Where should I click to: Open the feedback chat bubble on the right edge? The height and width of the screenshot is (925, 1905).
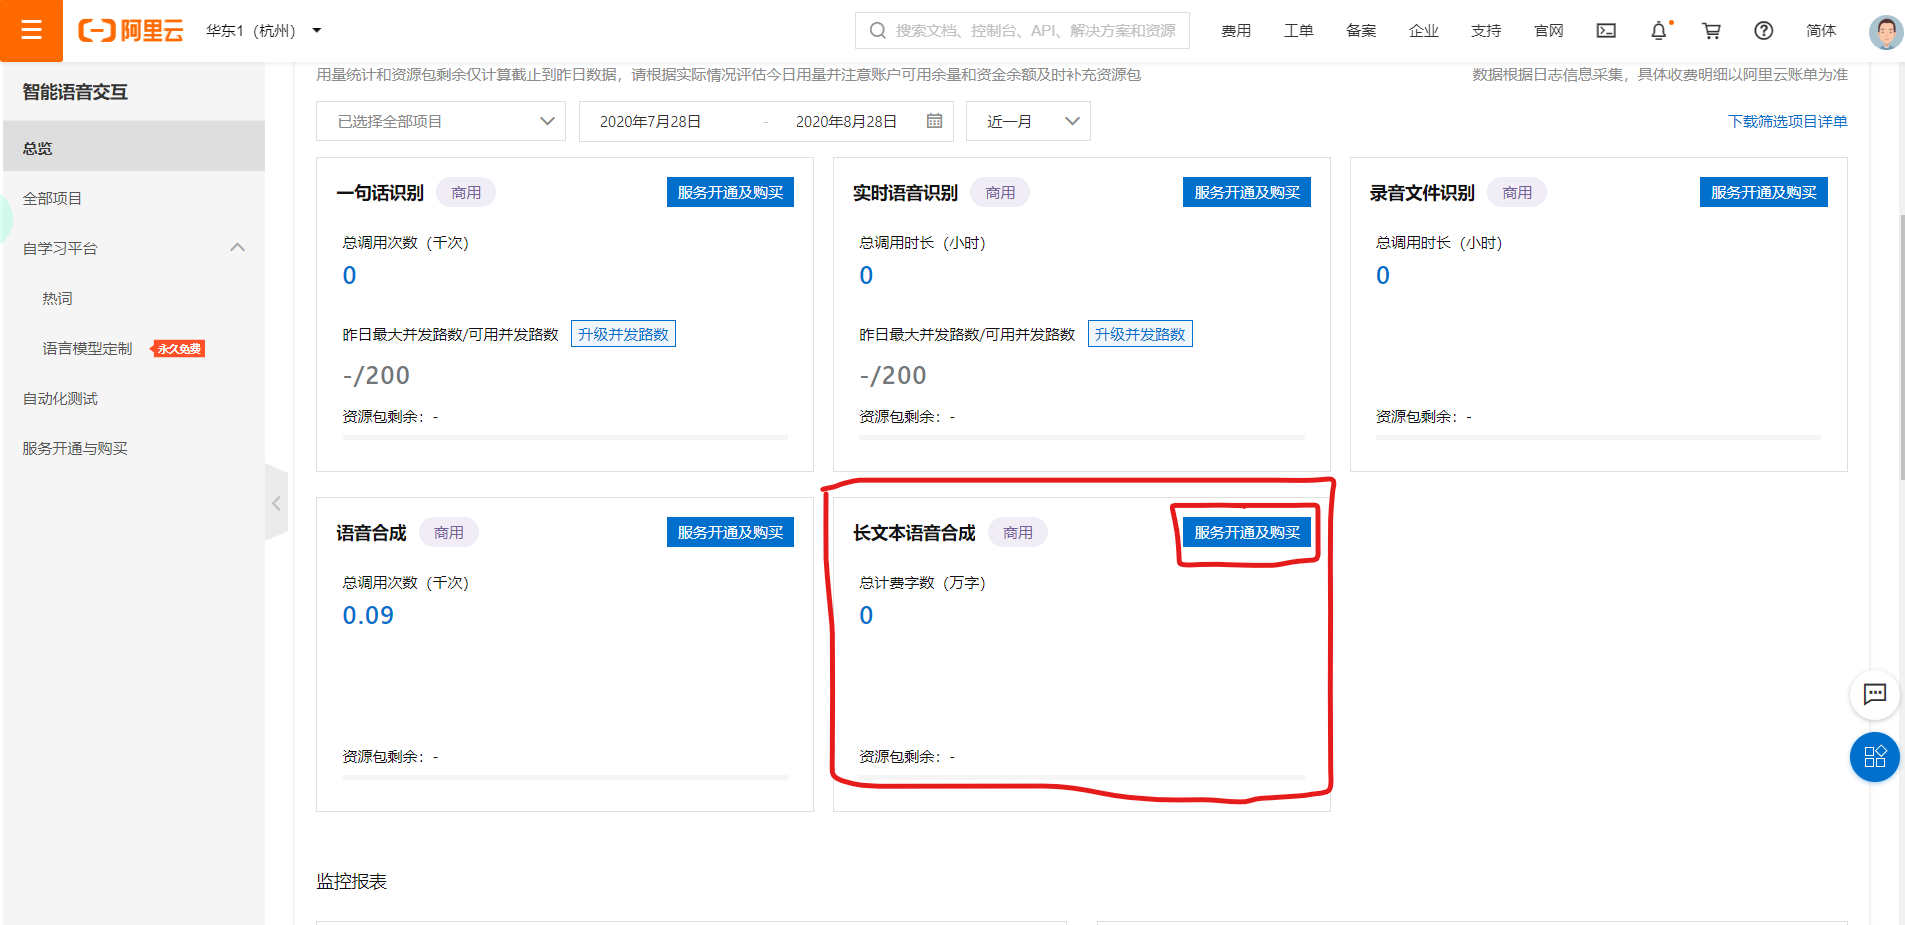(1875, 695)
